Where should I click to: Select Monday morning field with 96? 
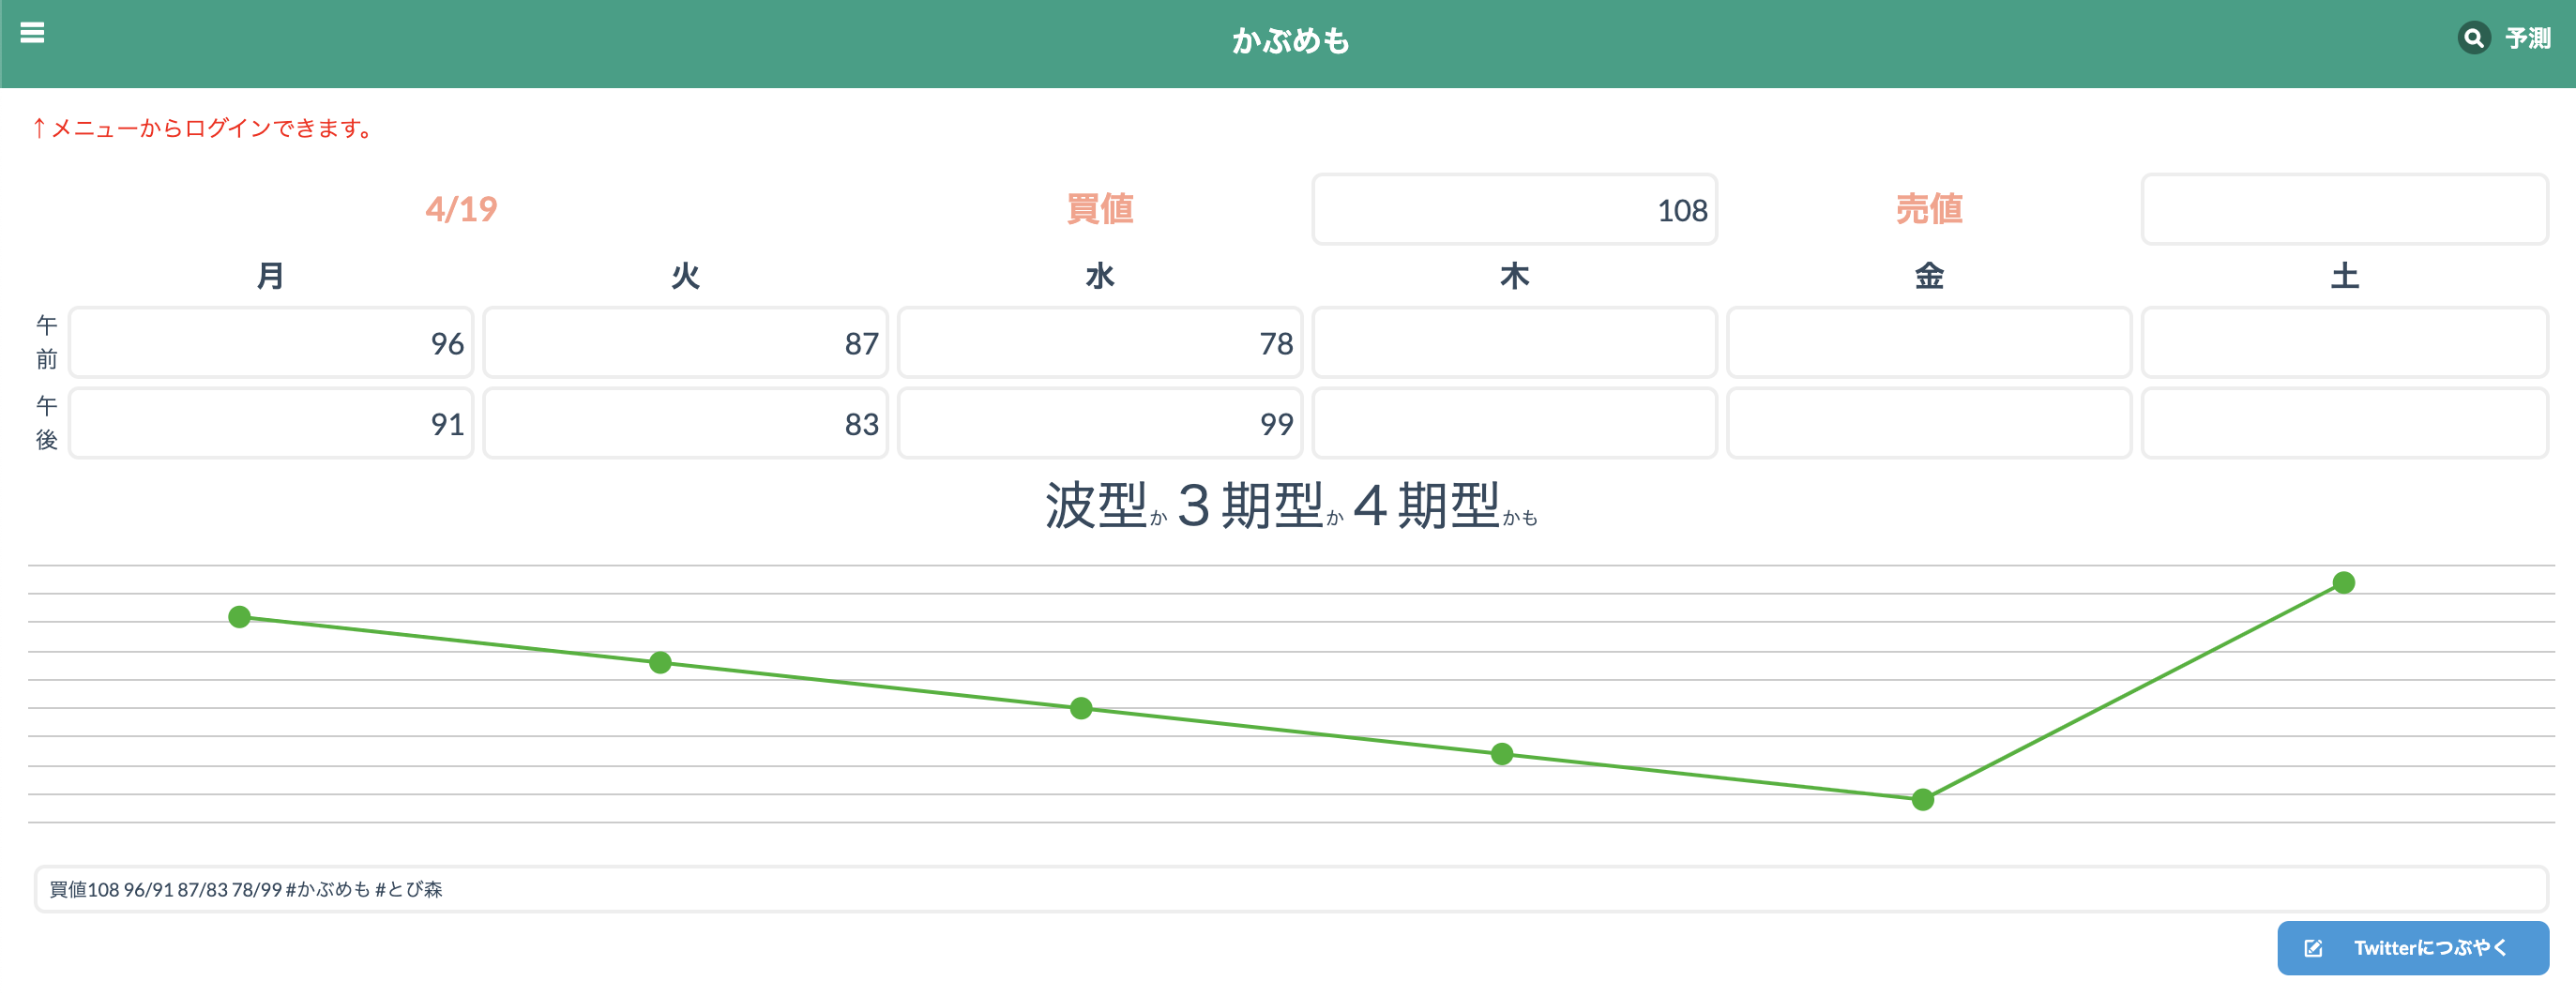click(x=271, y=343)
